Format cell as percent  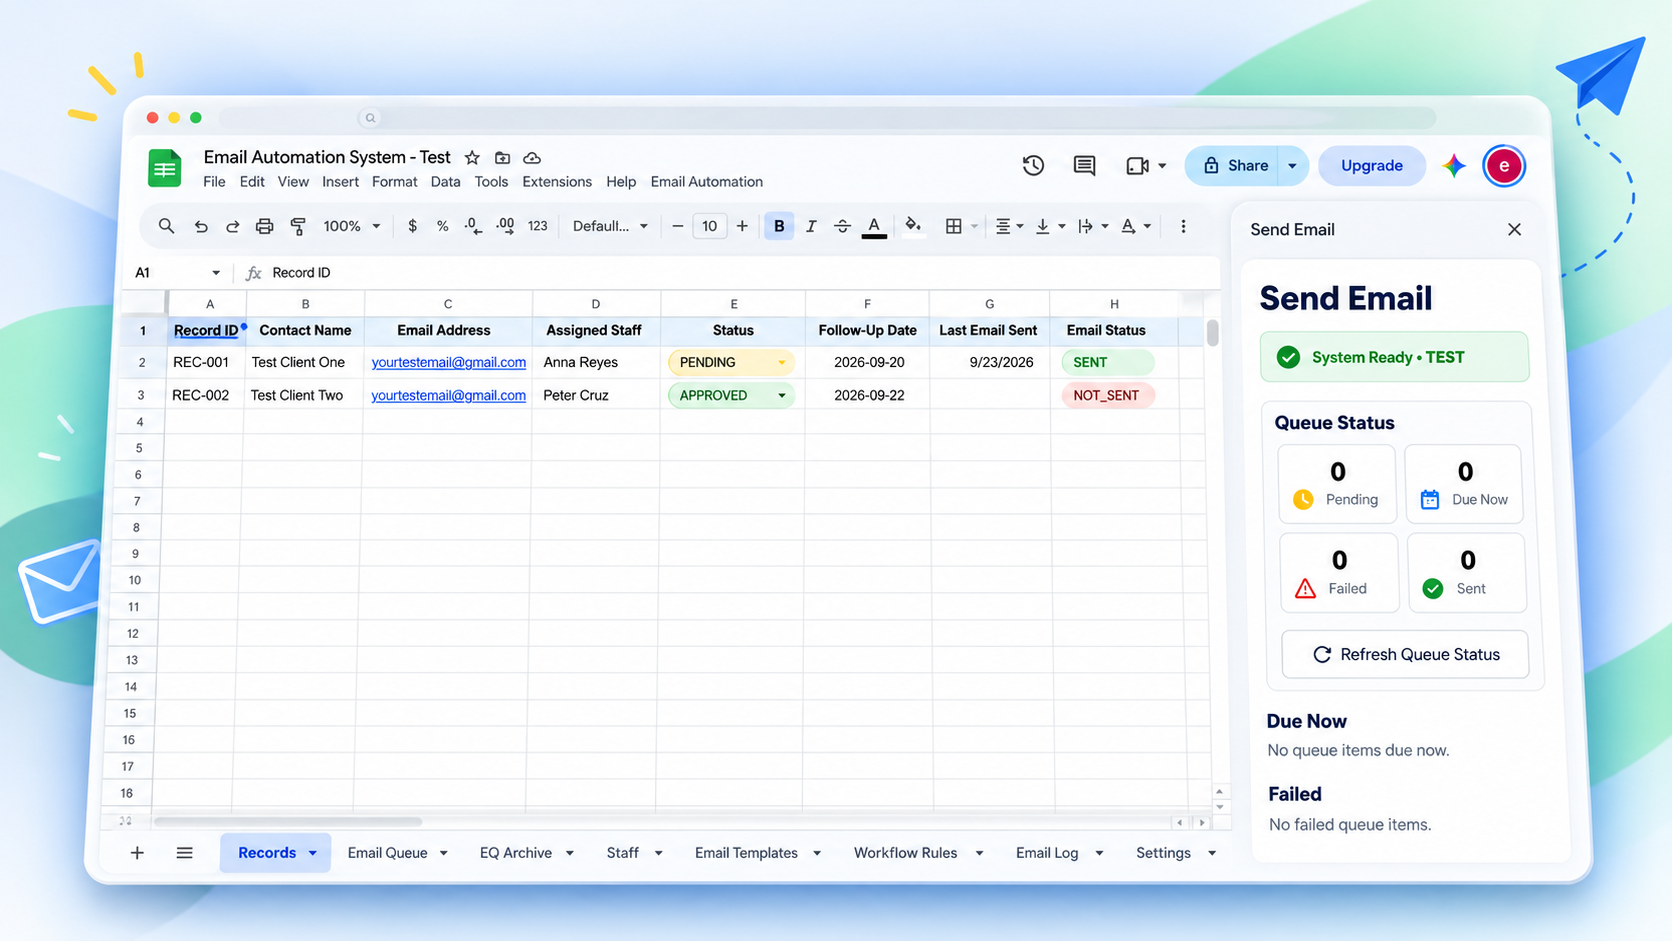(x=442, y=226)
